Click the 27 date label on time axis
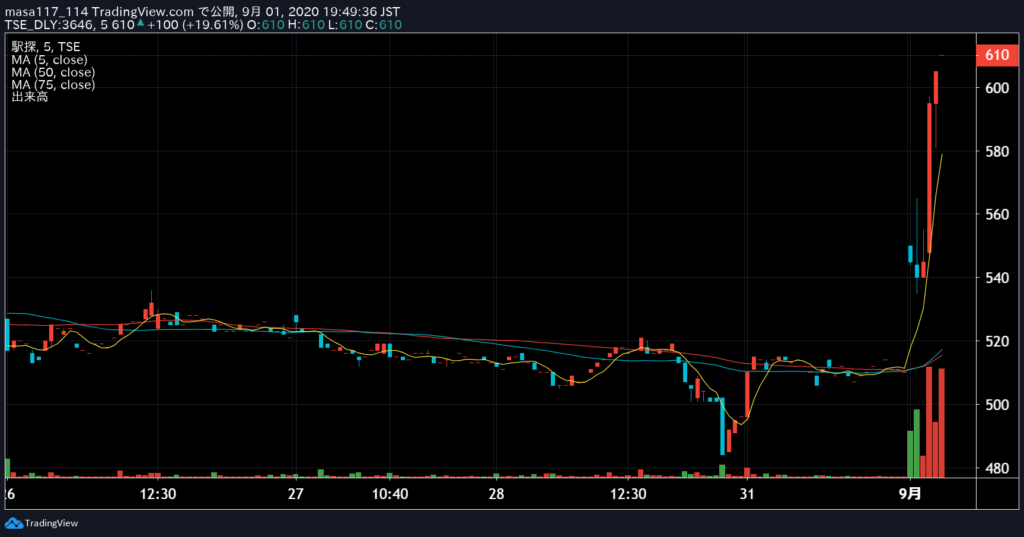 (296, 494)
